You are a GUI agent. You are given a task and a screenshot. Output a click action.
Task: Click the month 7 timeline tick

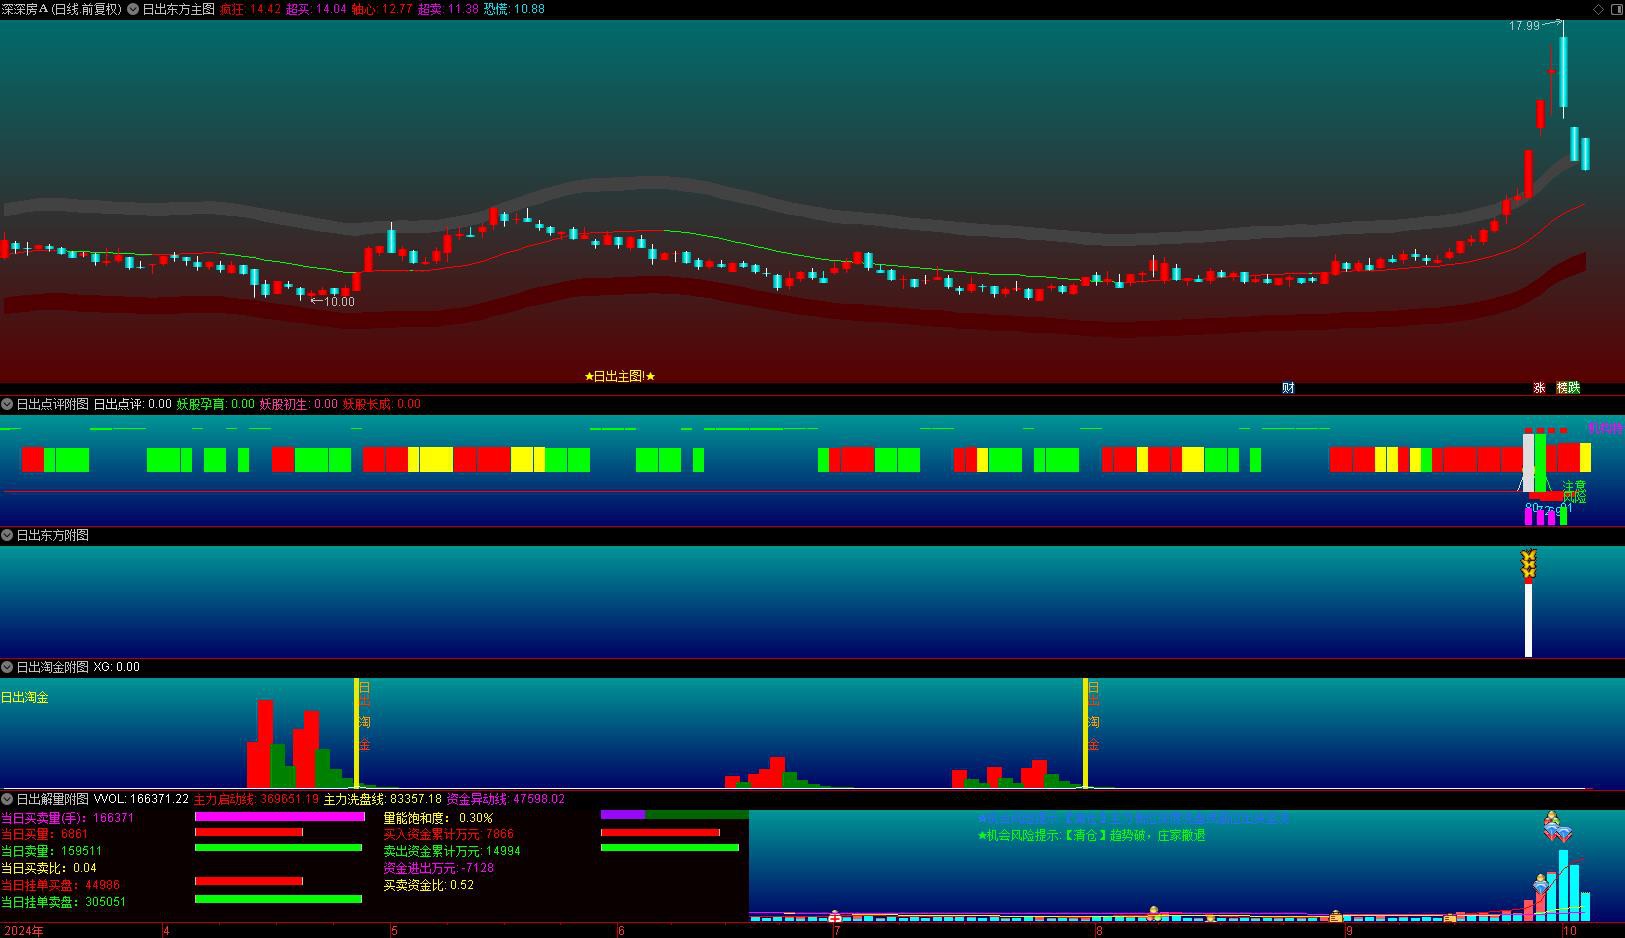pos(836,931)
